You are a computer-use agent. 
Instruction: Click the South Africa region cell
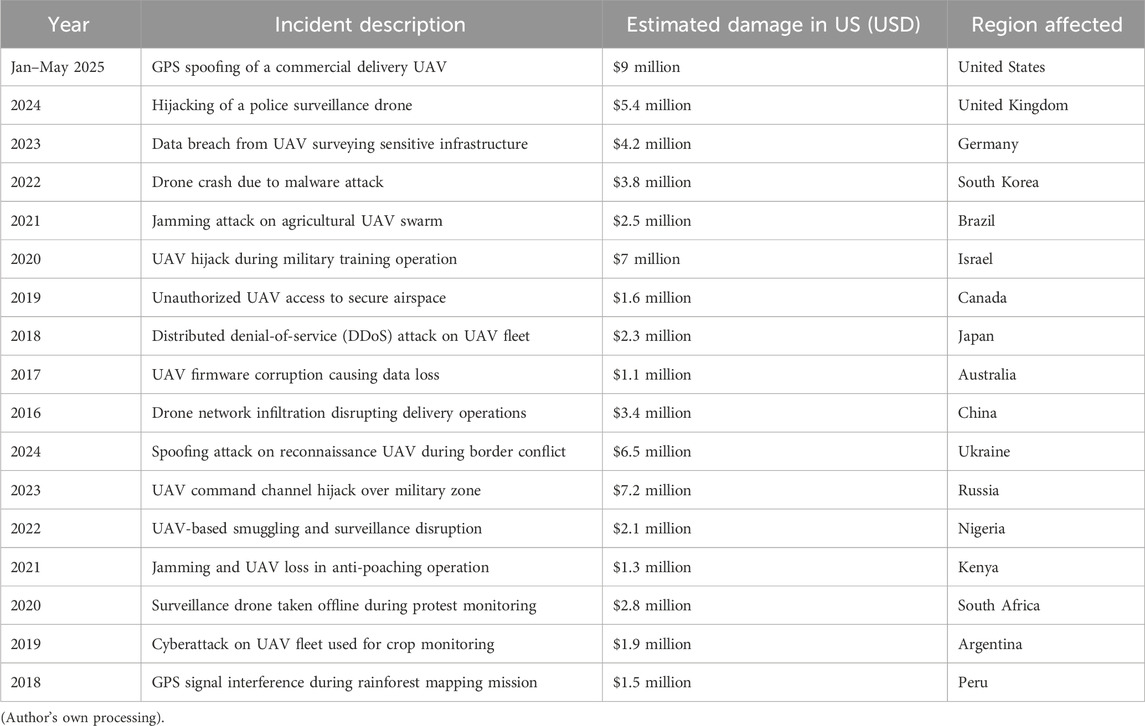coord(998,606)
